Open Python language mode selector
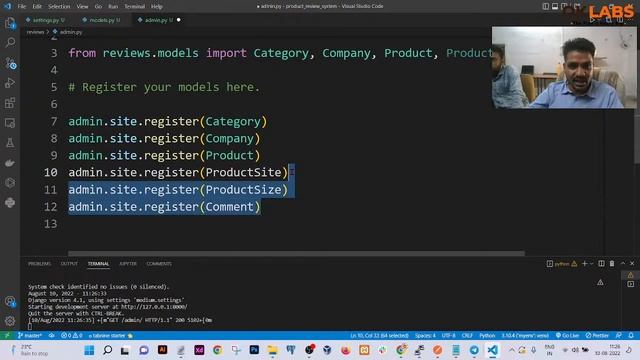The height and width of the screenshot is (360, 640). [x=487, y=336]
